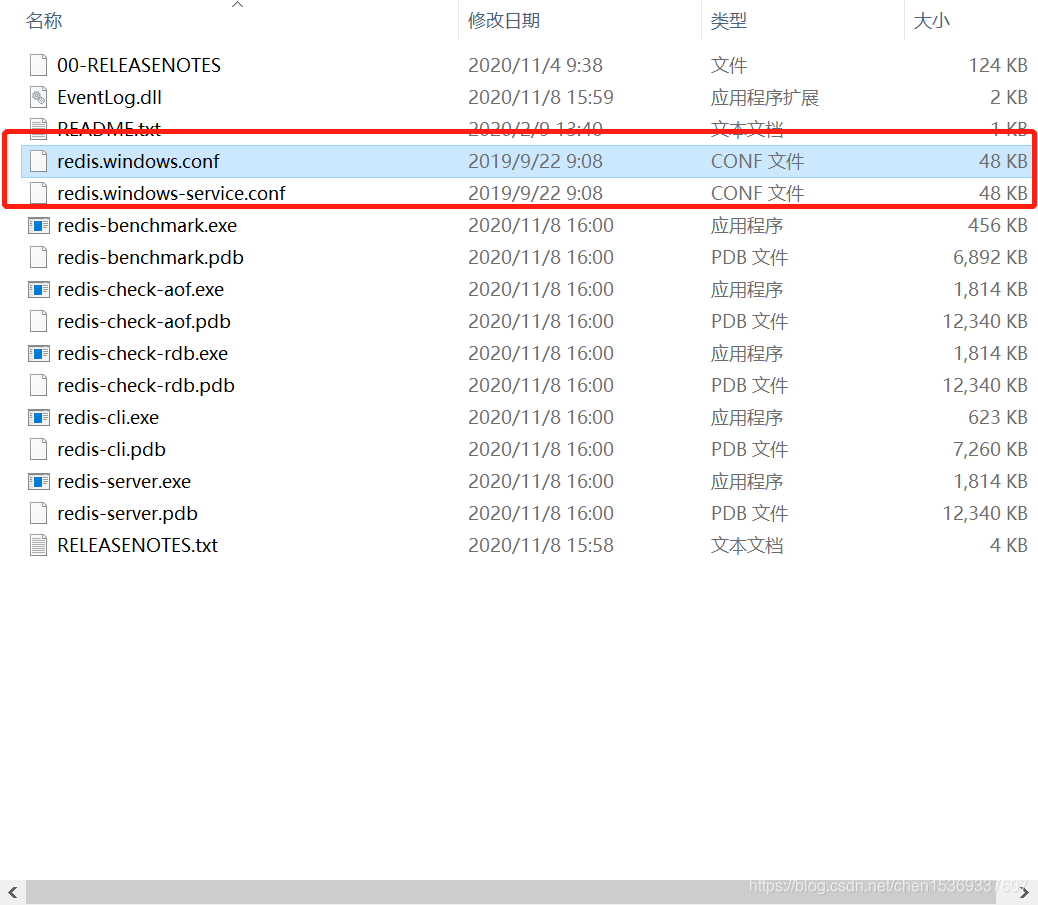Viewport: 1038px width, 905px height.
Task: Sort files by 名称 column header
Action: (x=44, y=20)
